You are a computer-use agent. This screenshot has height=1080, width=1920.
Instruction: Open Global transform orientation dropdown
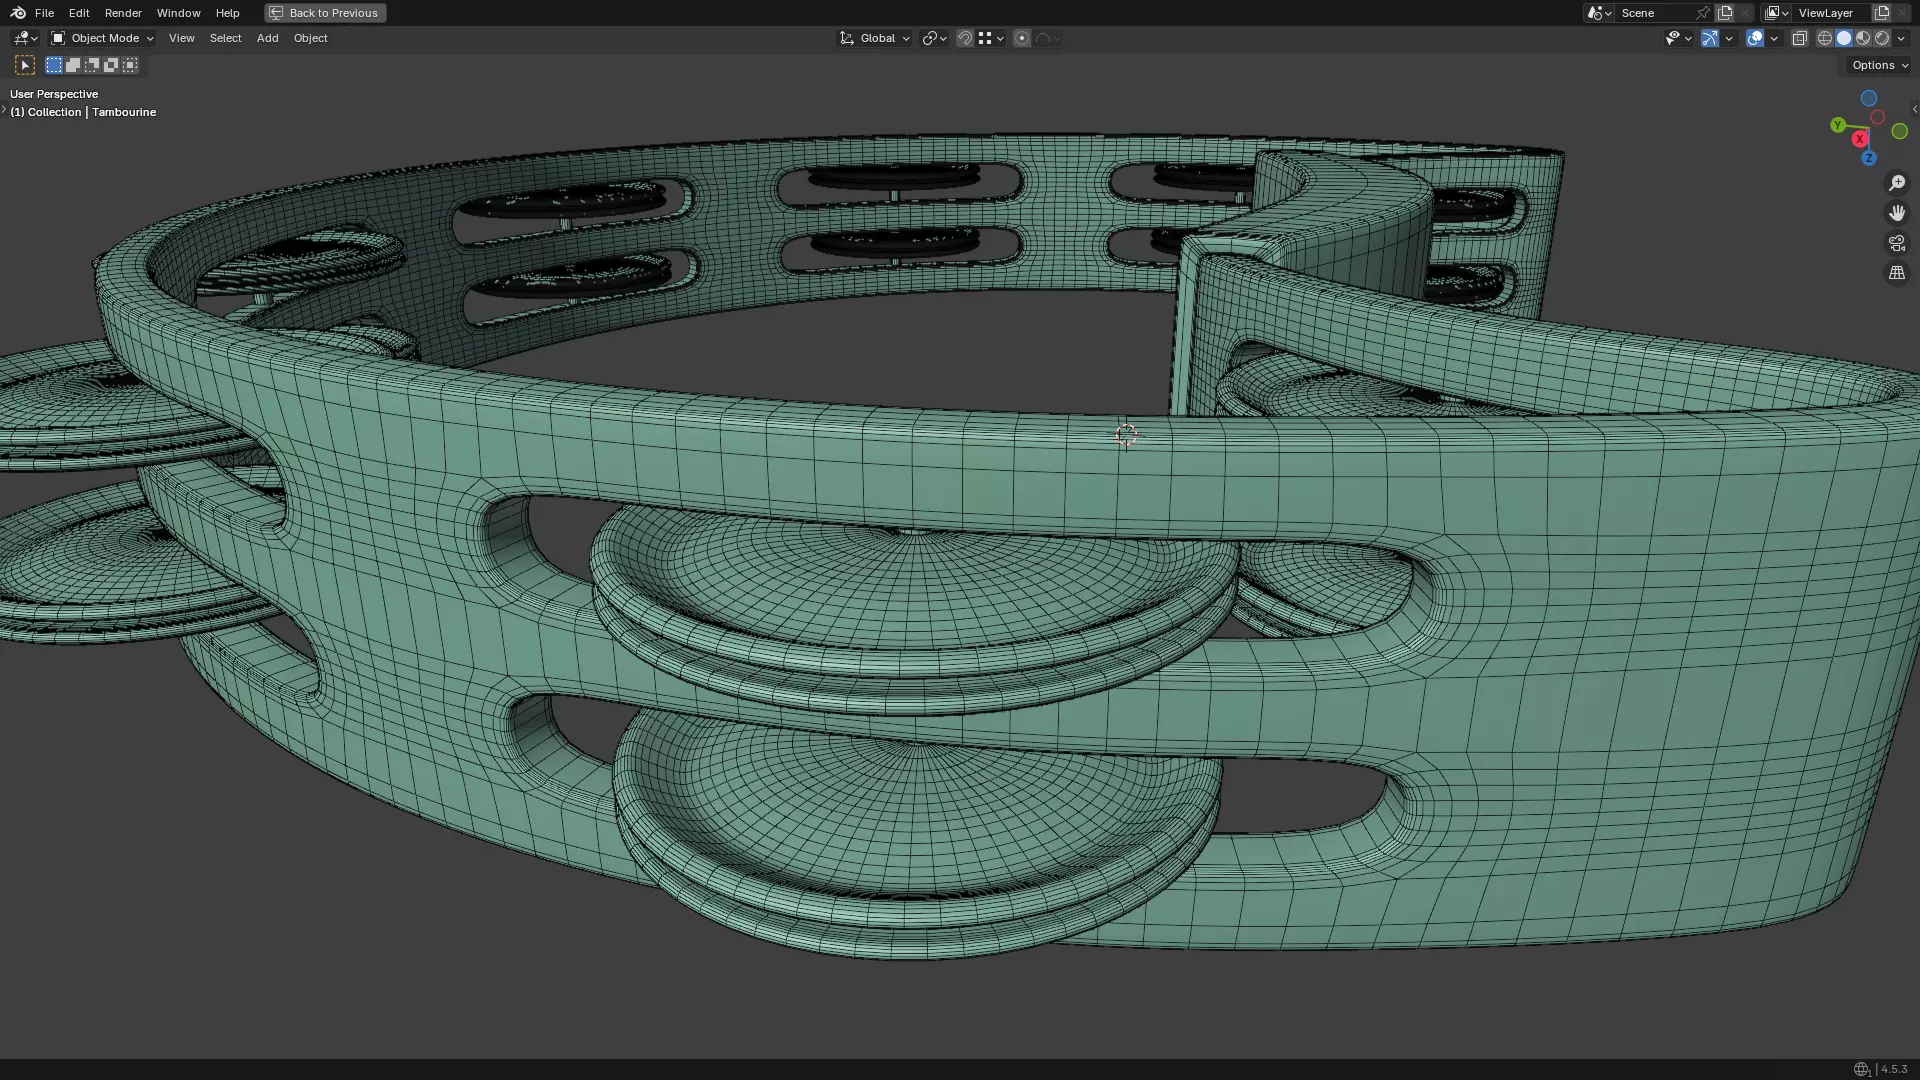875,38
